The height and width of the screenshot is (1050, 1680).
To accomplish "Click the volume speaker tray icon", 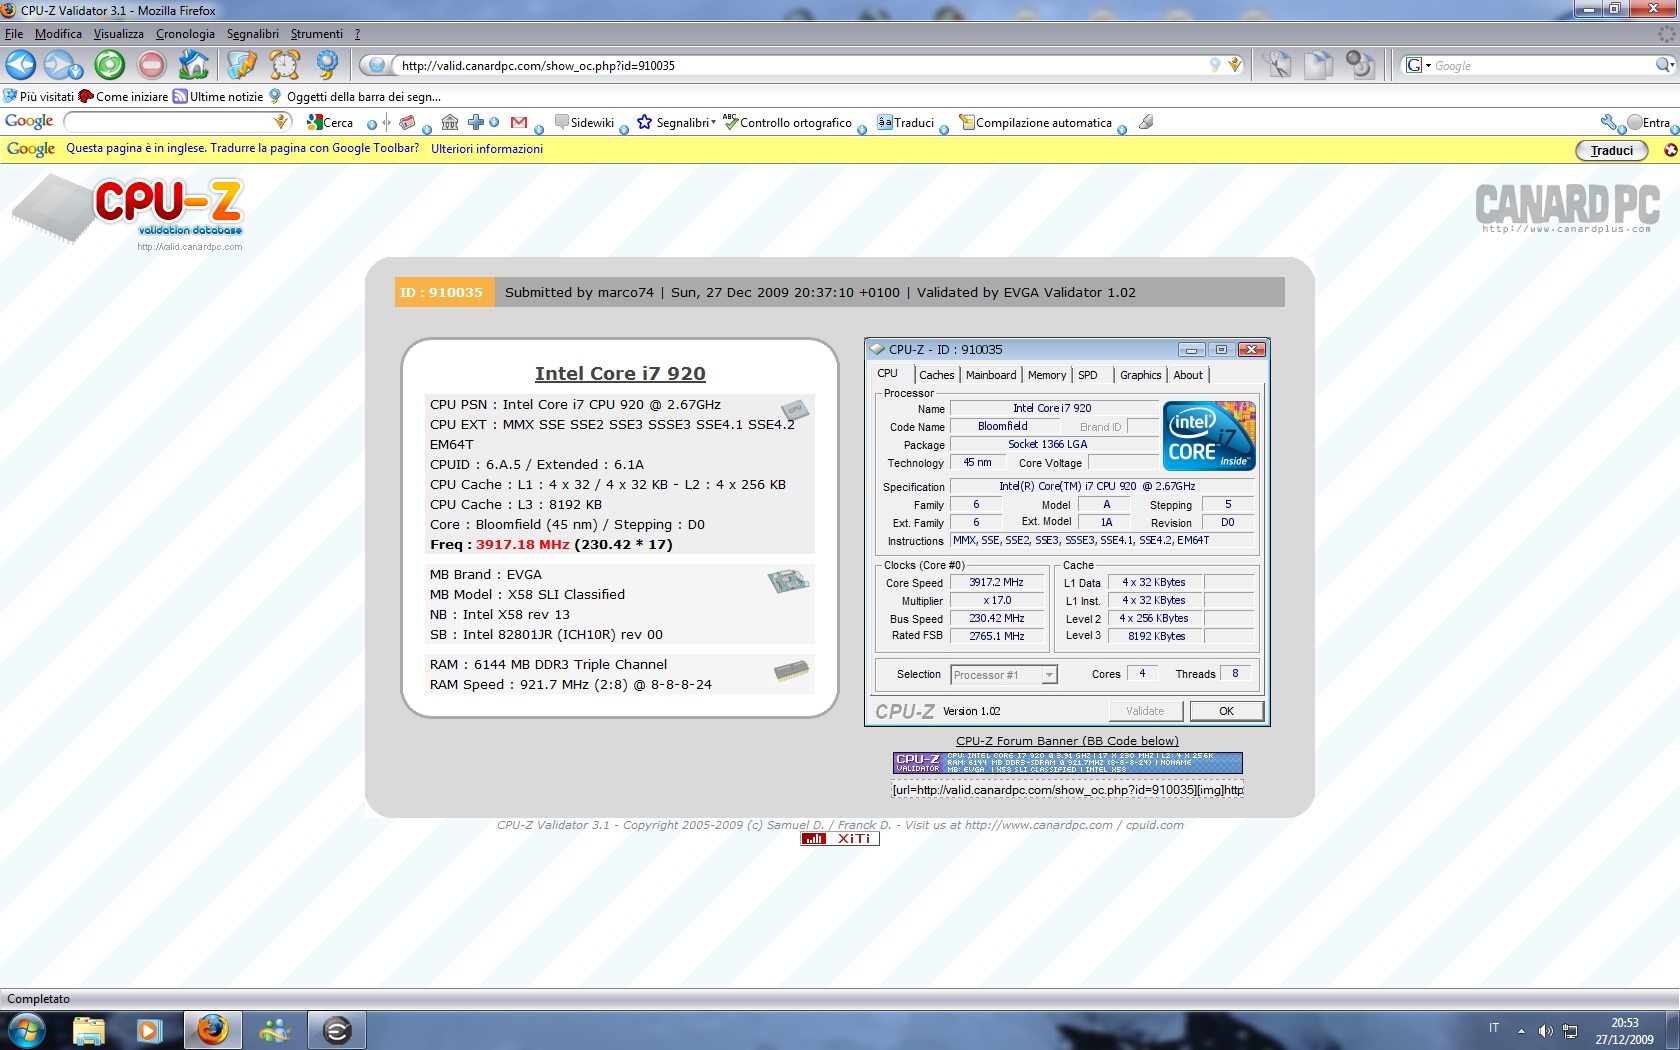I will (1545, 1030).
